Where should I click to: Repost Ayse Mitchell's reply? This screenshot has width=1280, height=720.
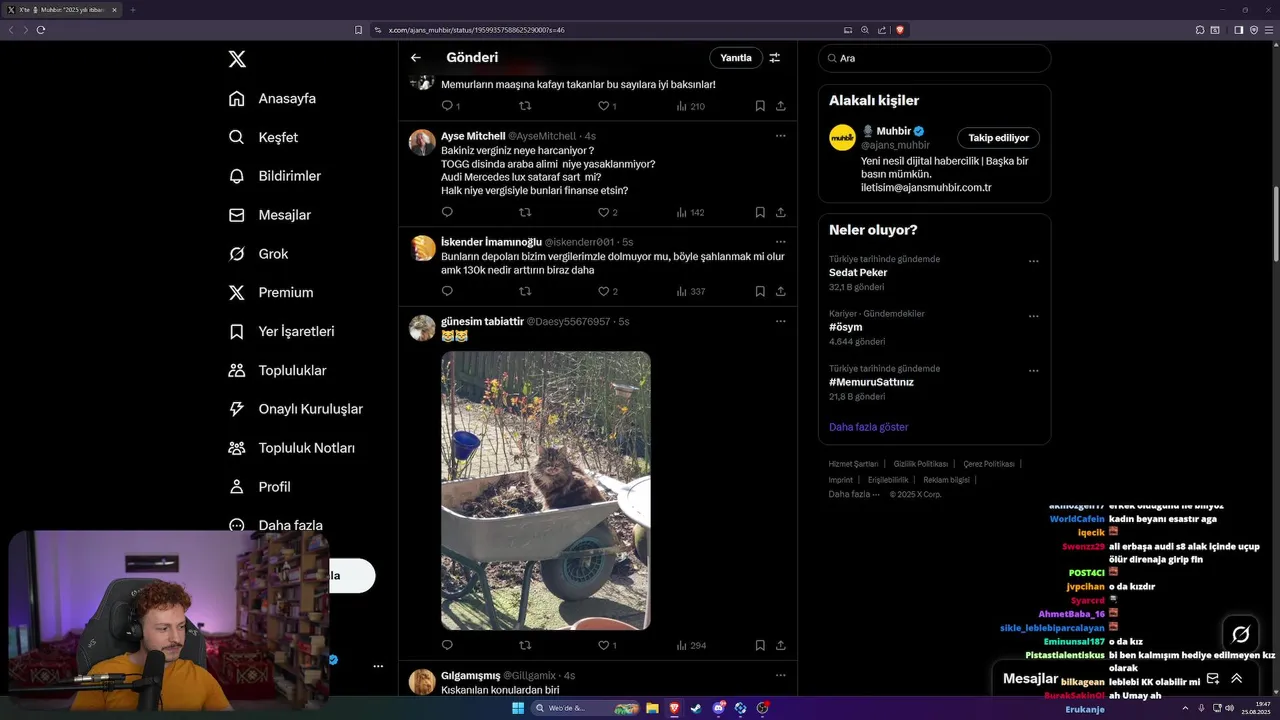pos(525,212)
